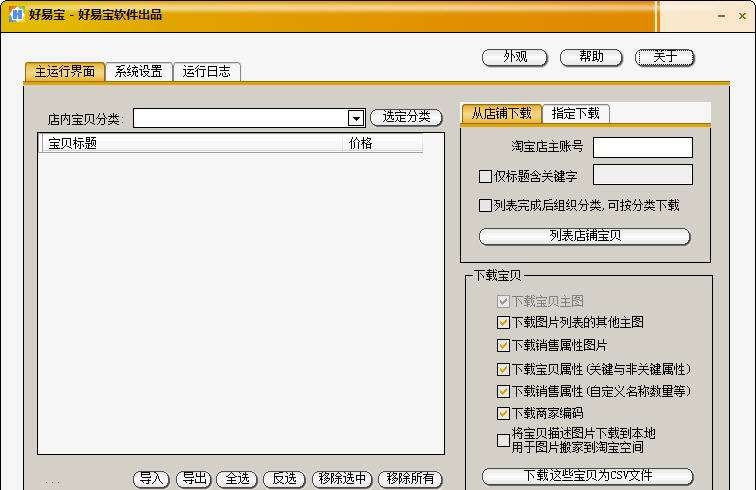Enable 将宝贝描述图片下载到本地 checkbox
Screen dimensions: 756x490
click(x=503, y=440)
